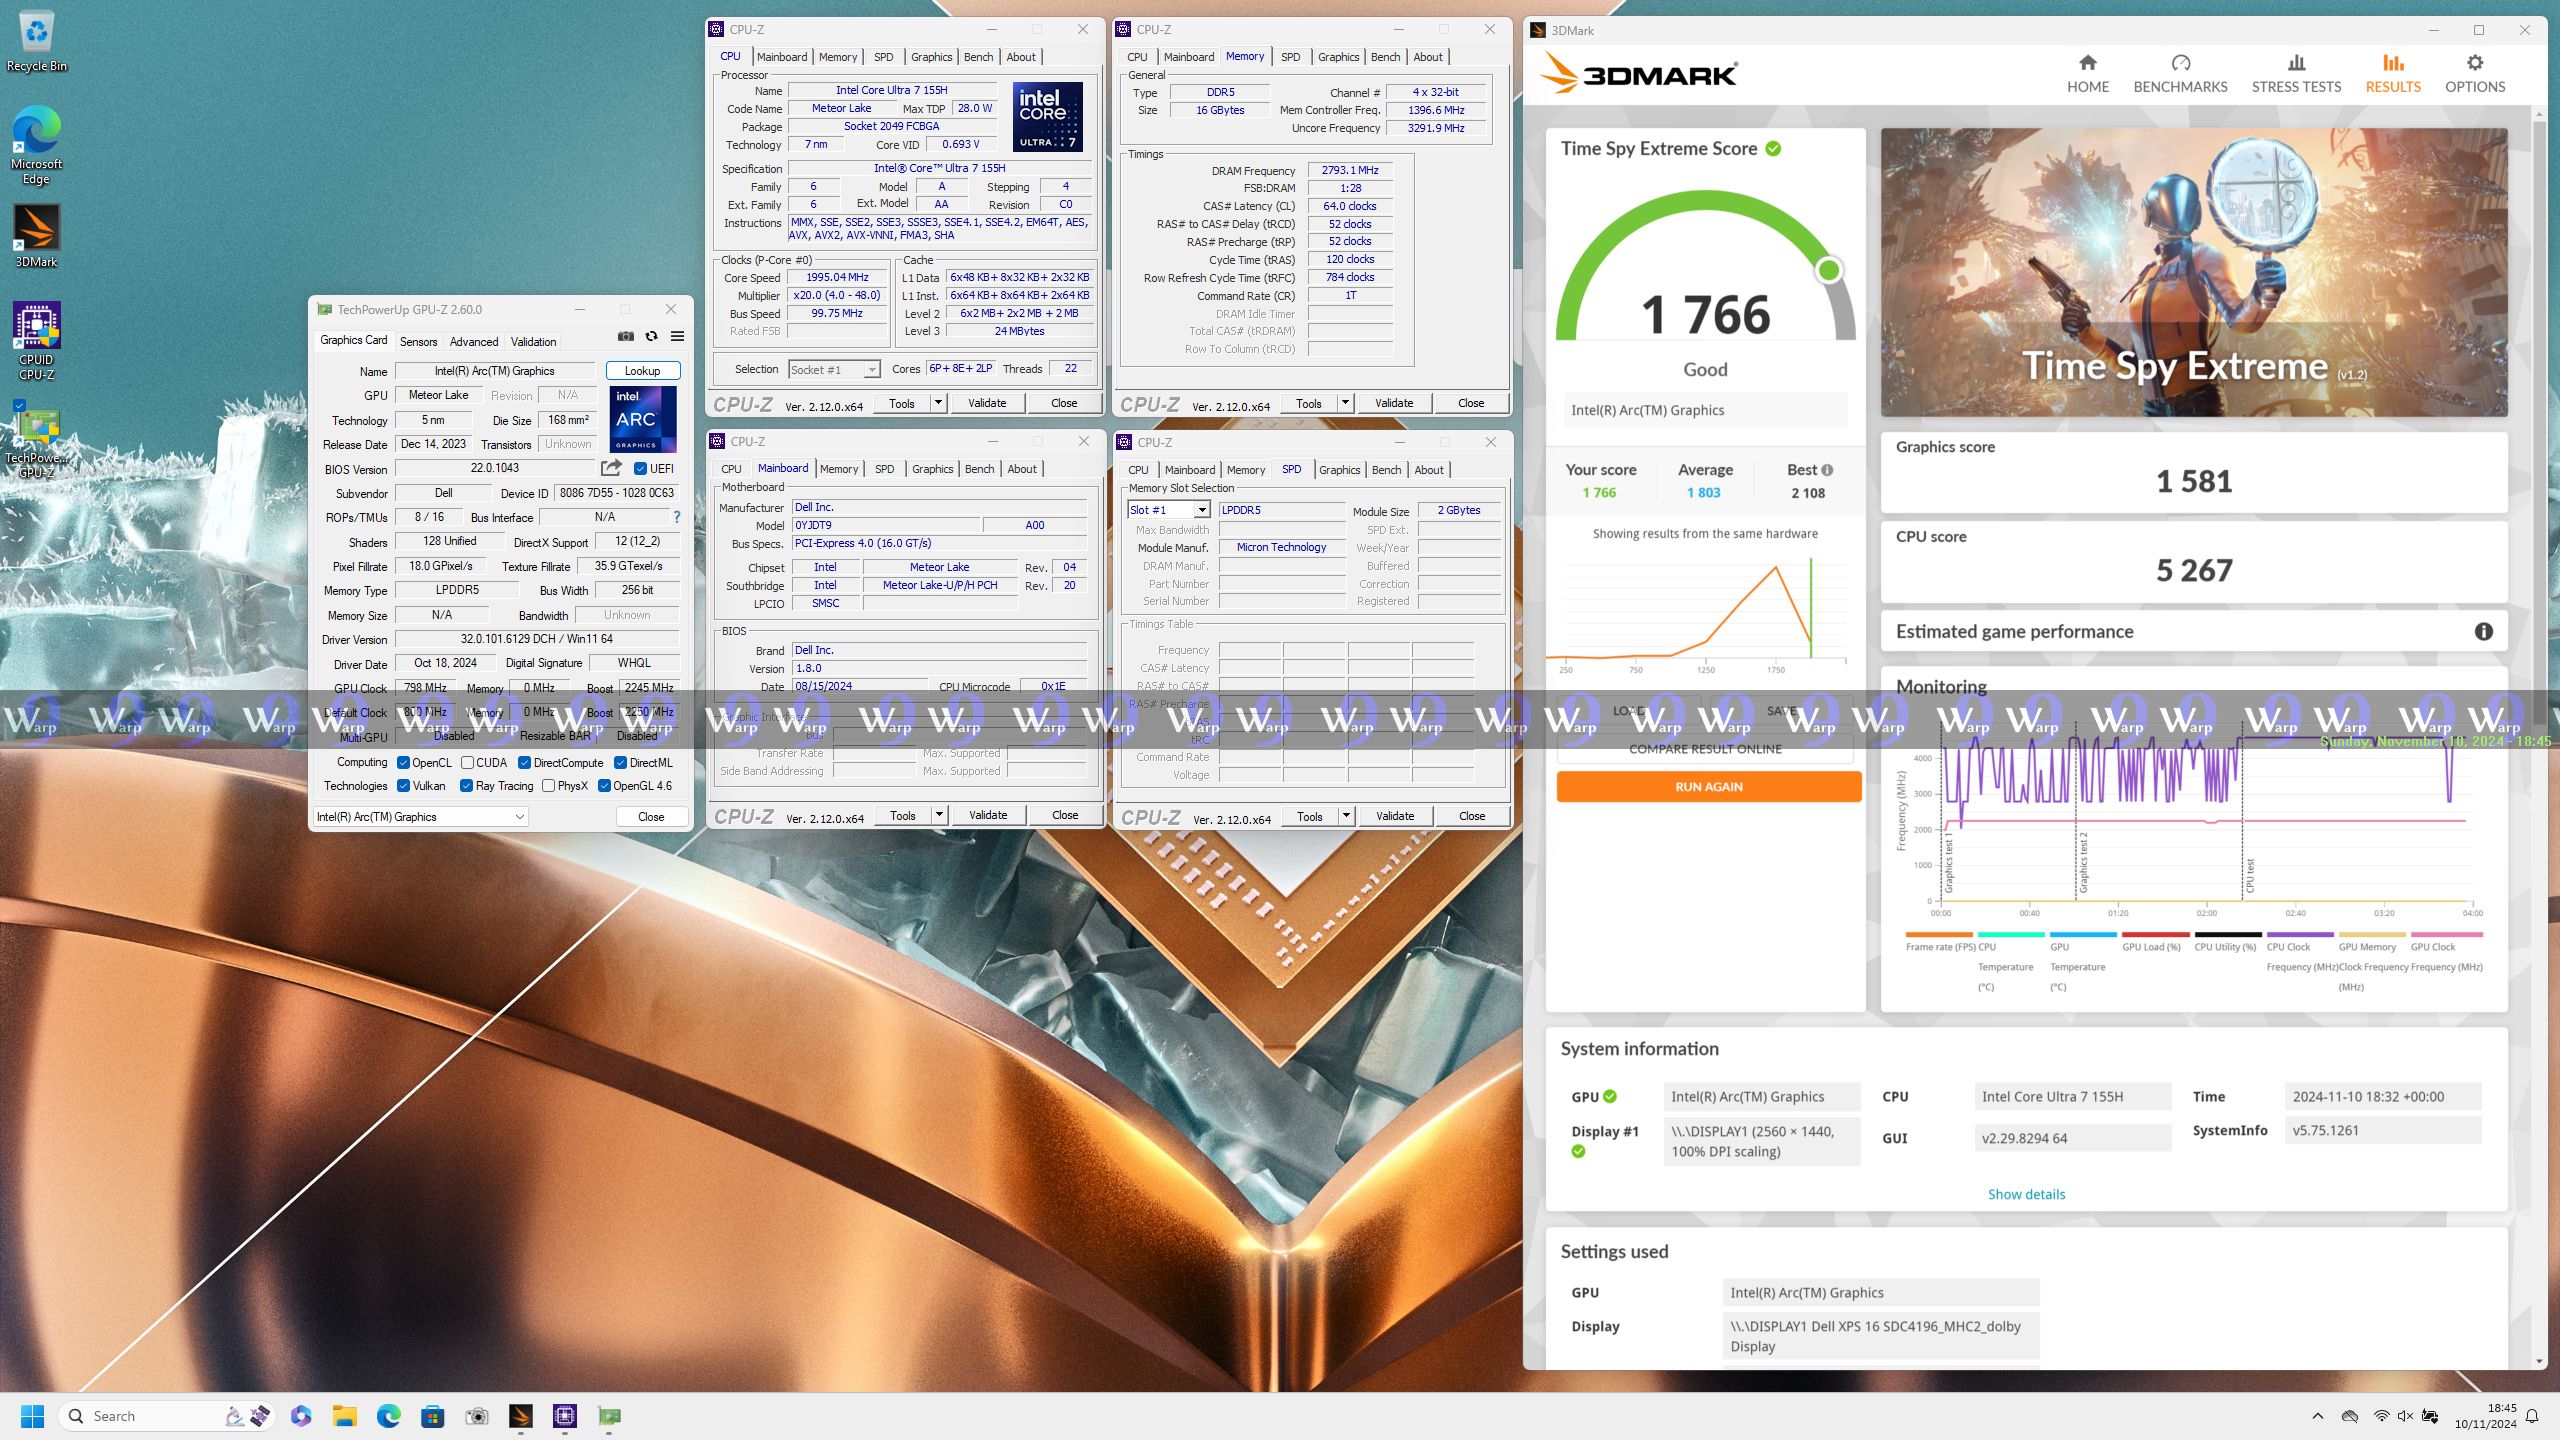Click the Windows Start button
Viewport: 2560px width, 1440px height.
tap(32, 1416)
